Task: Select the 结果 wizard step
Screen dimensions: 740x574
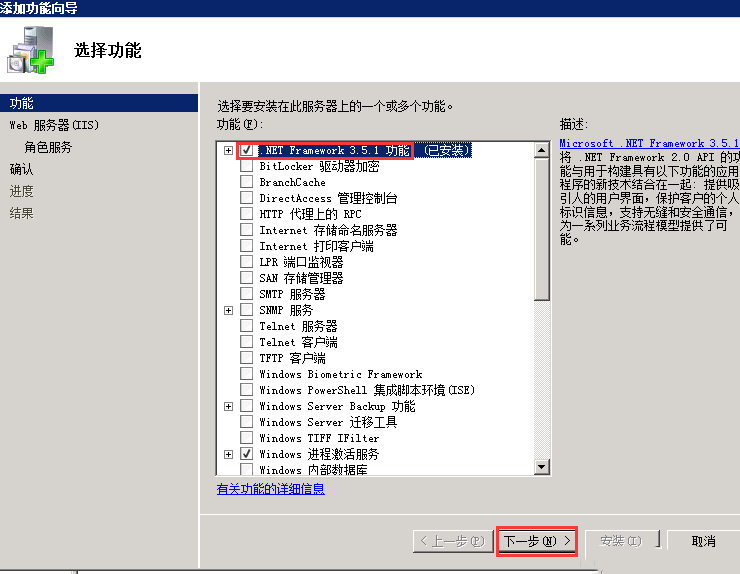Action: tap(21, 213)
